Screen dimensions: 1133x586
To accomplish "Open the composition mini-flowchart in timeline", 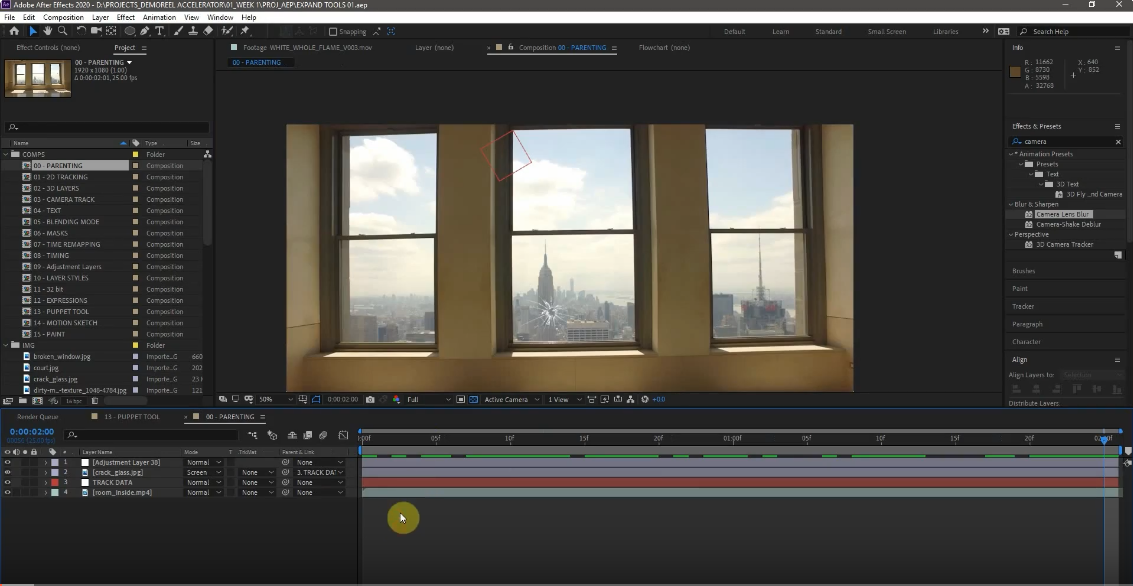I will pos(252,435).
